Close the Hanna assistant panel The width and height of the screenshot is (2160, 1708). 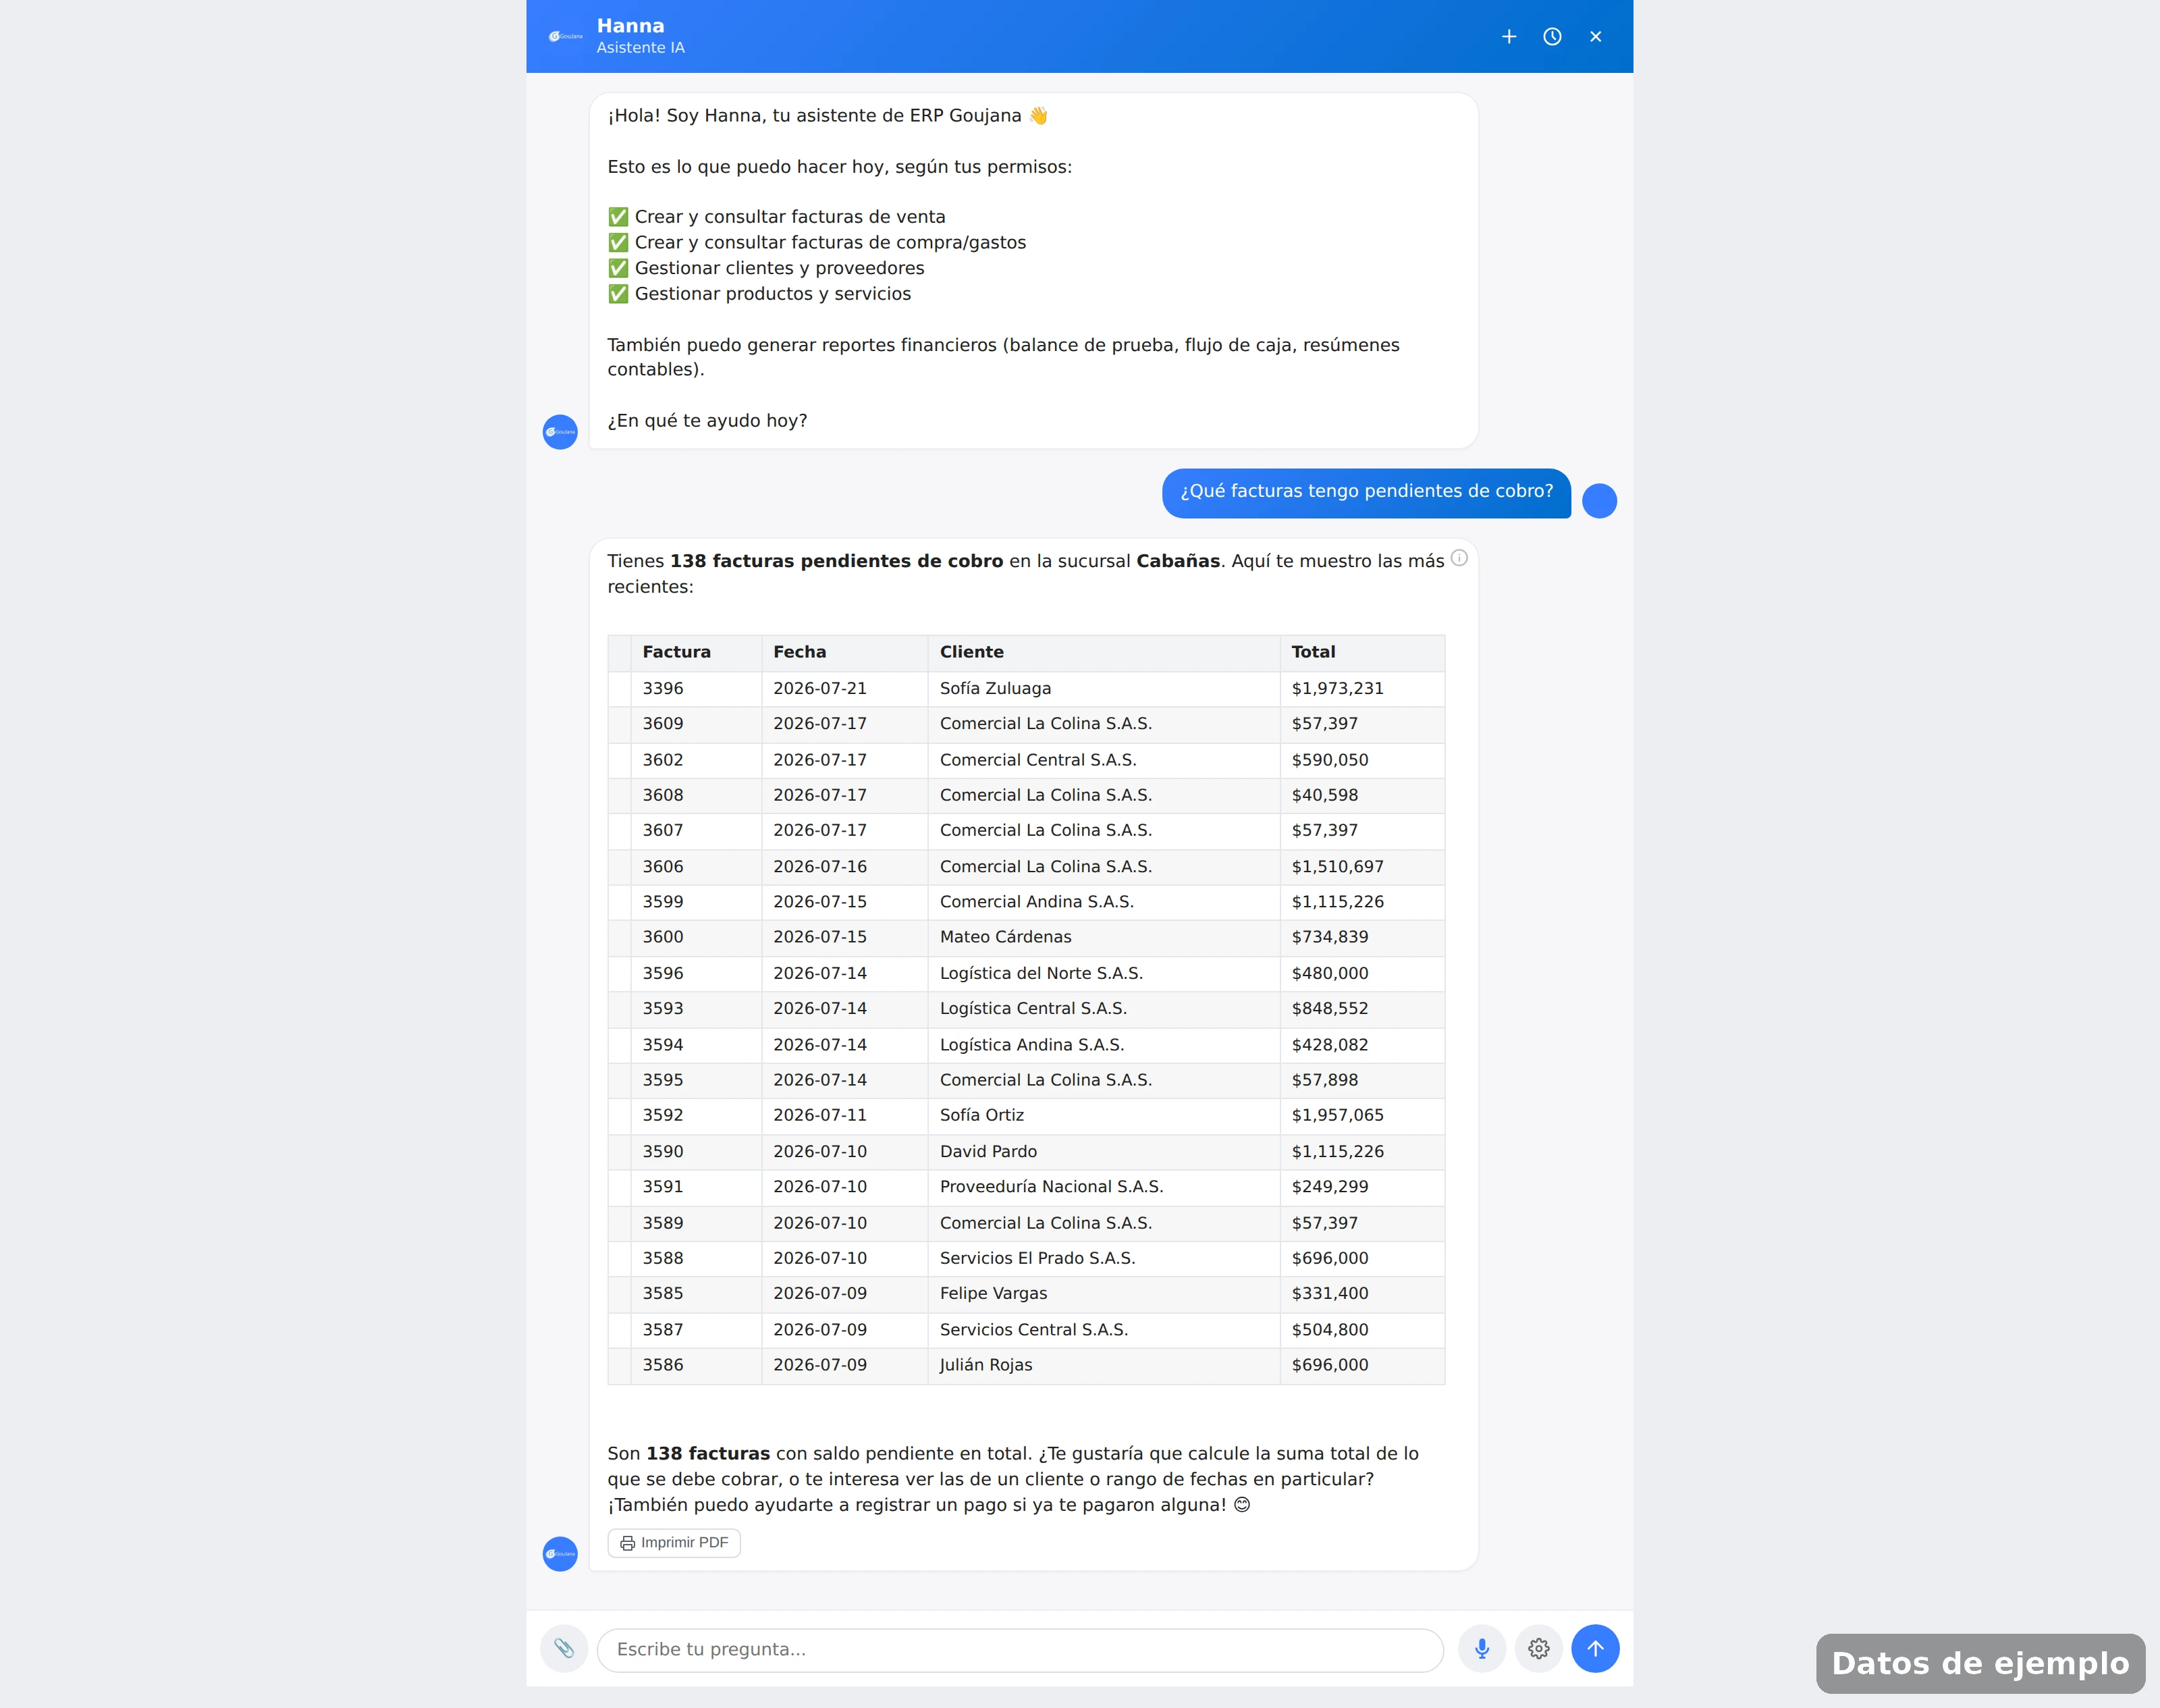point(1596,37)
